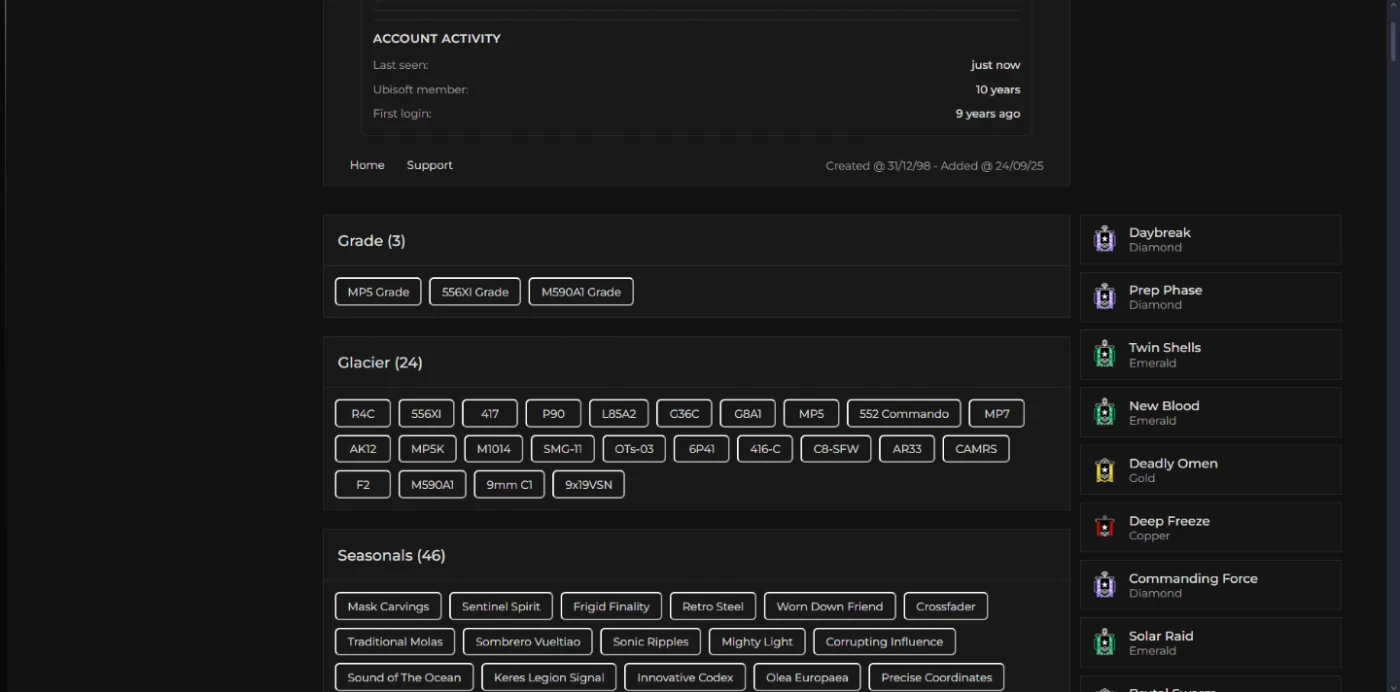1400x692 pixels.
Task: Choose the Precise Coordinates seasonal tag
Action: point(936,677)
